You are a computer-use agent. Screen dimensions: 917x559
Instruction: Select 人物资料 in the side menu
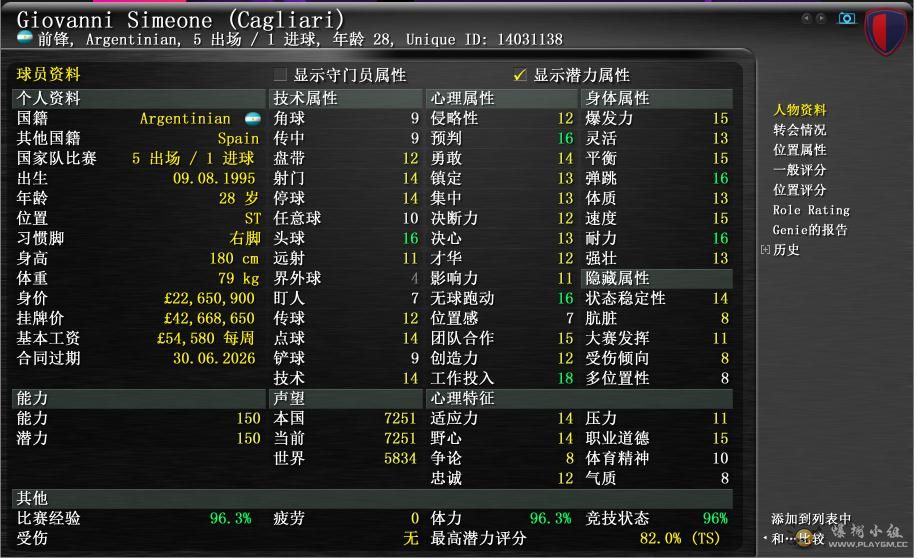click(x=799, y=110)
